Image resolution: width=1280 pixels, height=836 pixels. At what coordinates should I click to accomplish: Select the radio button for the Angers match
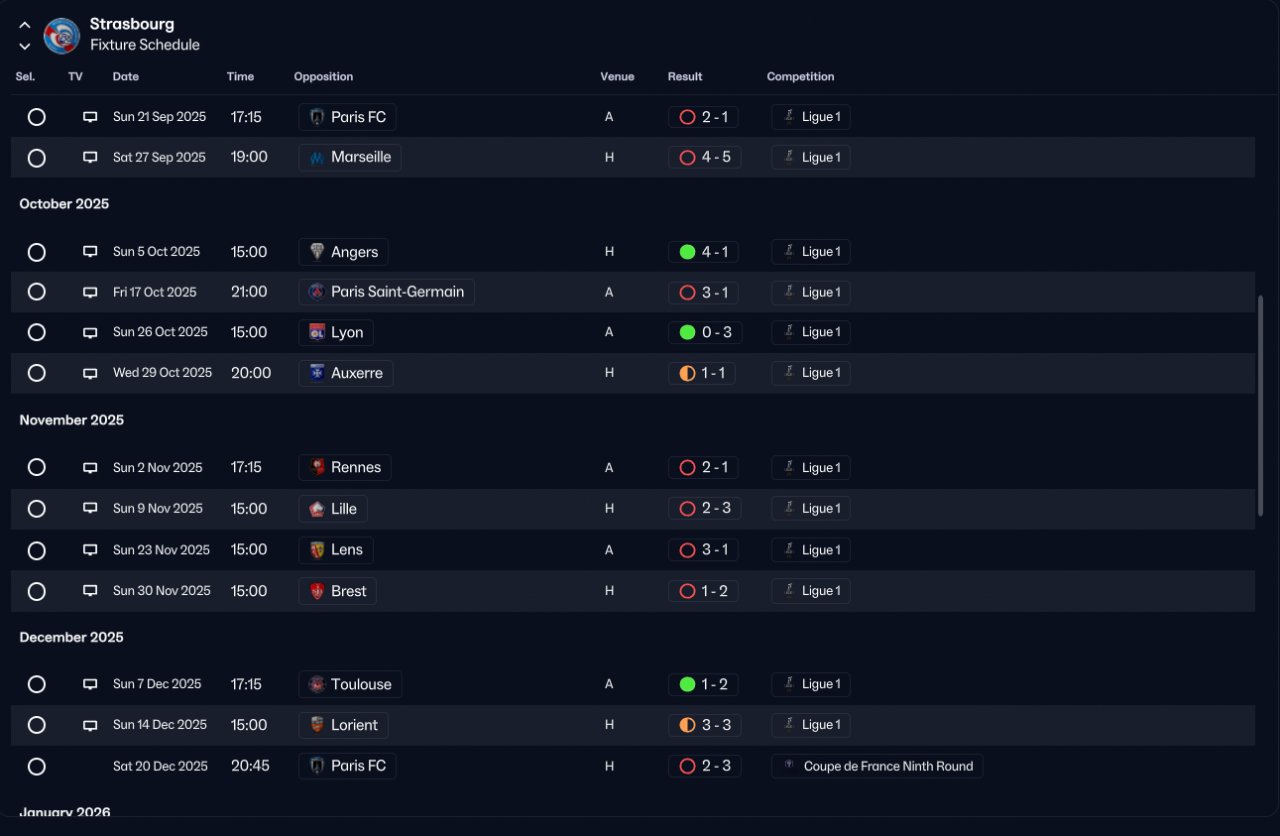coord(37,252)
